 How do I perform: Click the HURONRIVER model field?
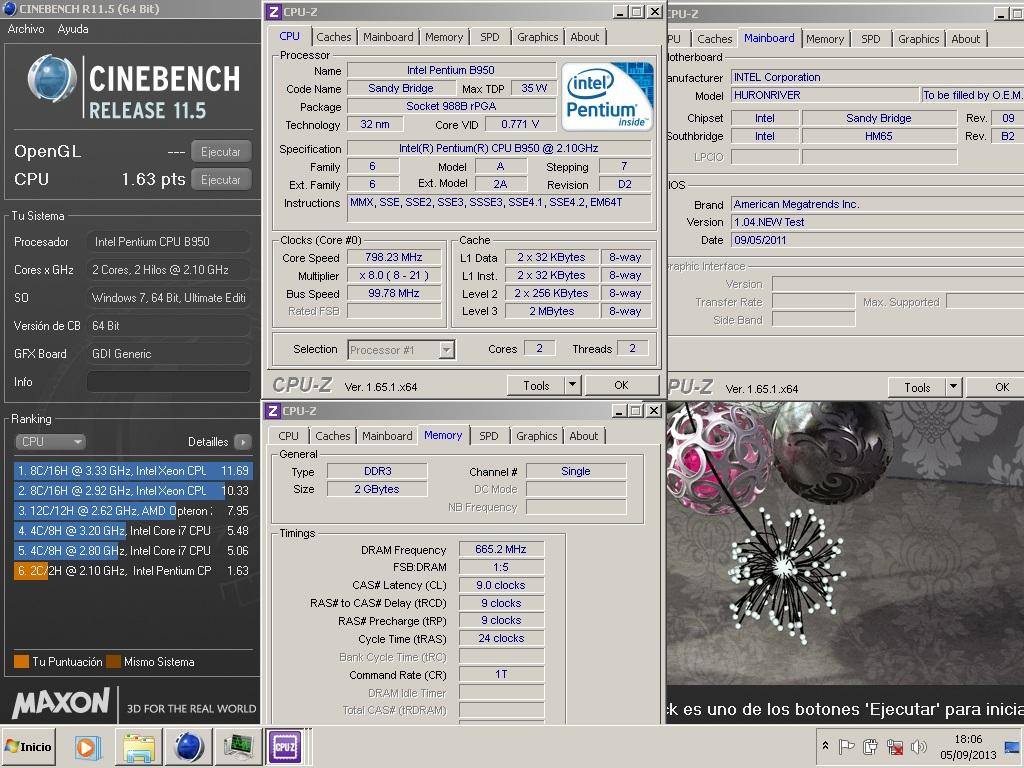pyautogui.click(x=824, y=95)
